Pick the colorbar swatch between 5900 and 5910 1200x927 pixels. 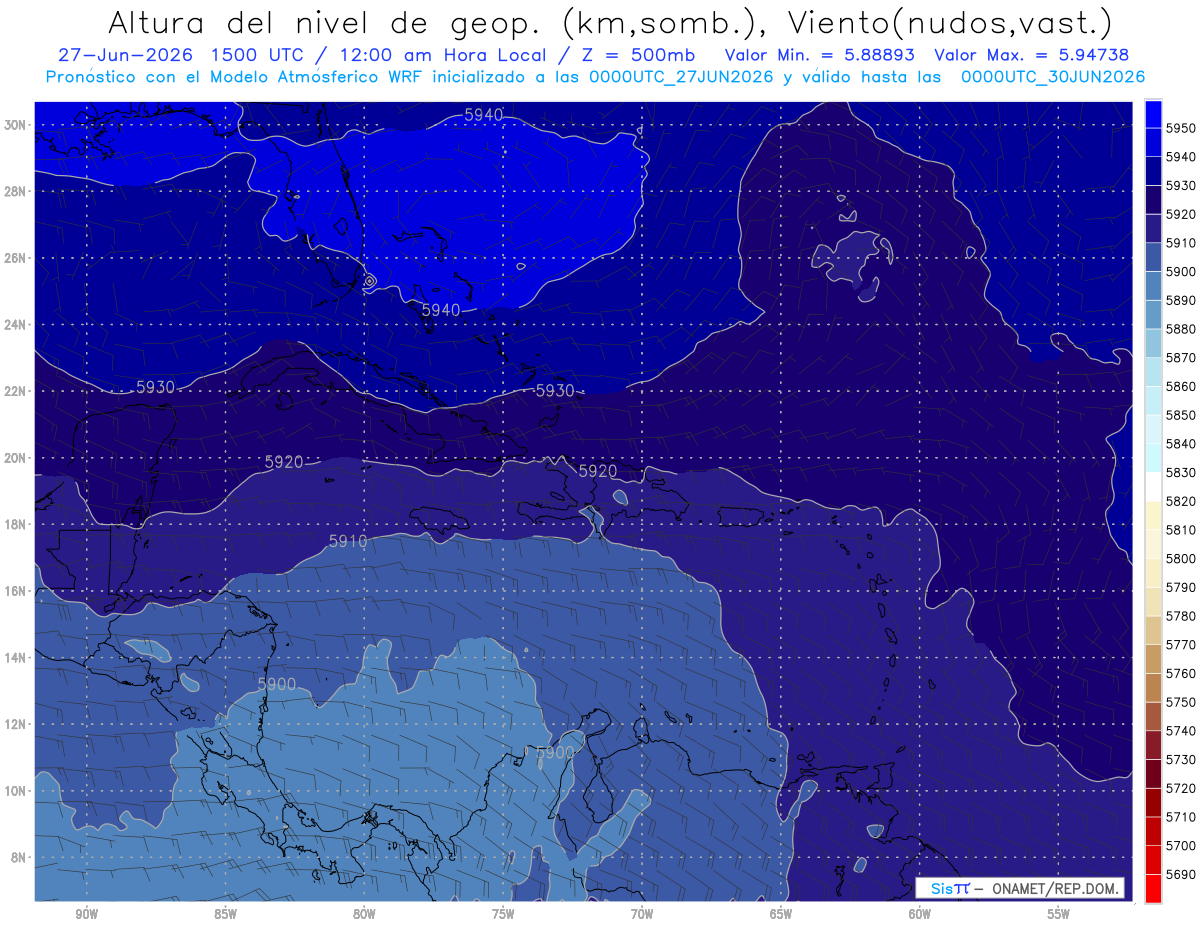1153,257
